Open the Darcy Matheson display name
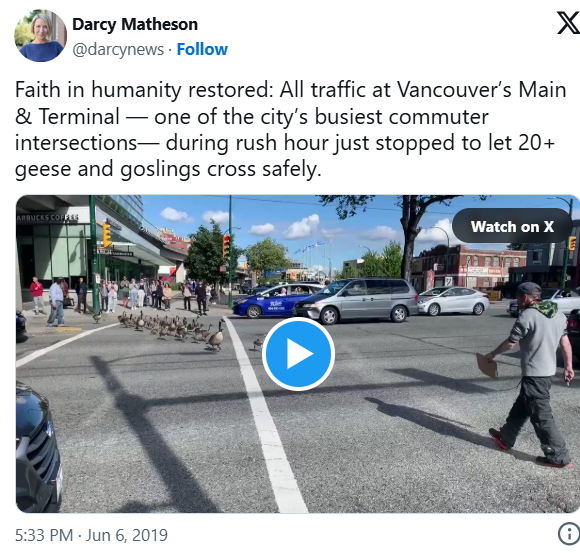Viewport: 580px width, 553px height. point(135,24)
